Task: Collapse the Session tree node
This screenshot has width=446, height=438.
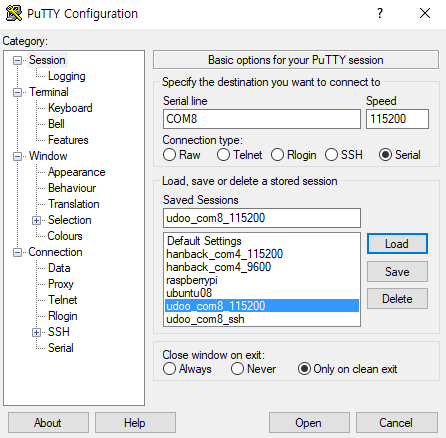Action: point(17,60)
